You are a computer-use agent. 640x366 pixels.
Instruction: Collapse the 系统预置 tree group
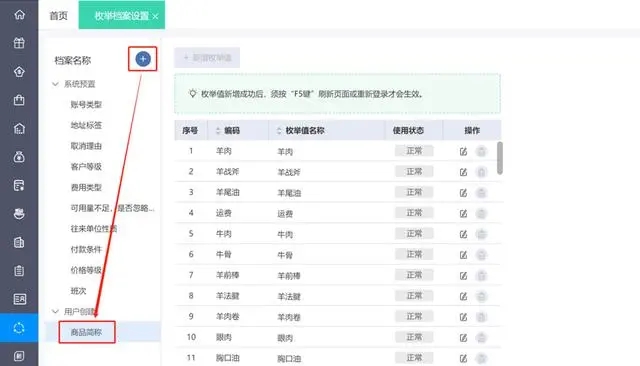[55, 84]
